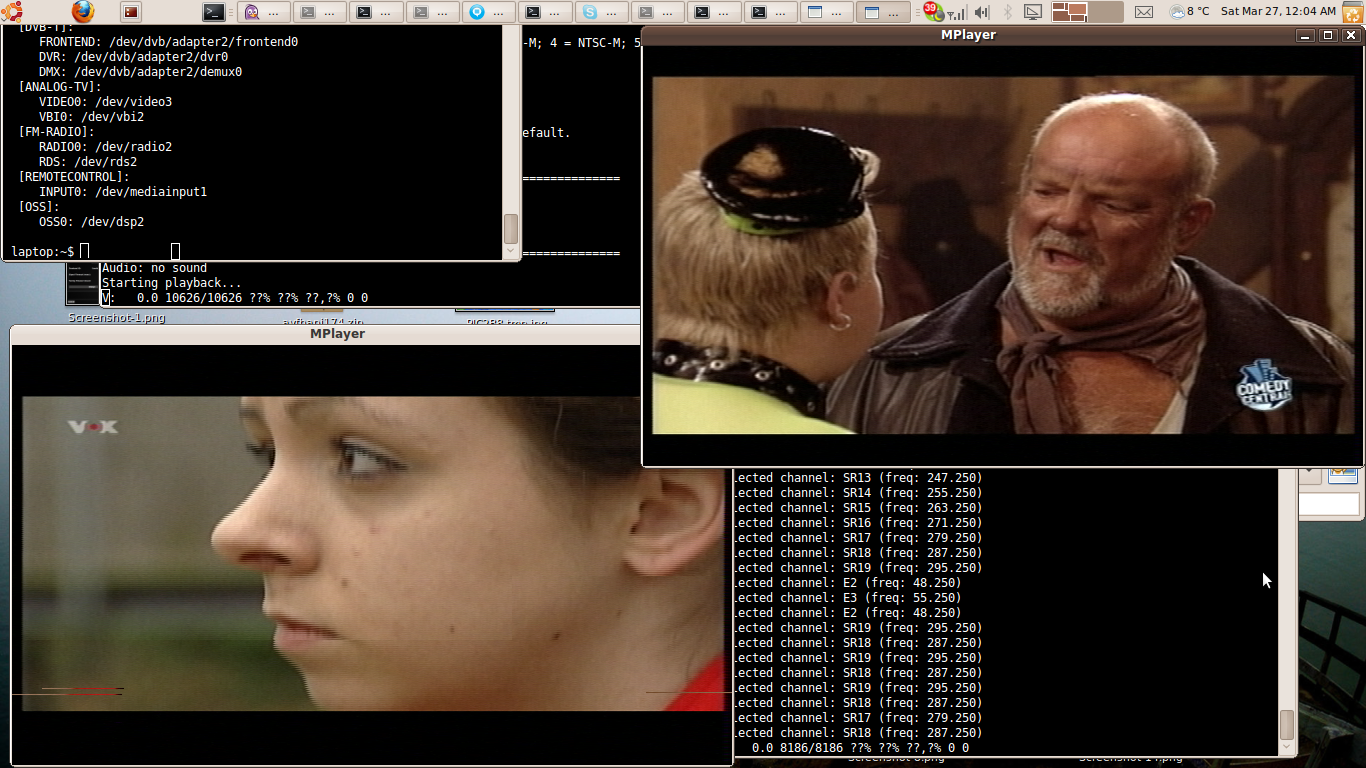
Task: Click the OSS0: /dev/dsp2 line
Action: 91,222
